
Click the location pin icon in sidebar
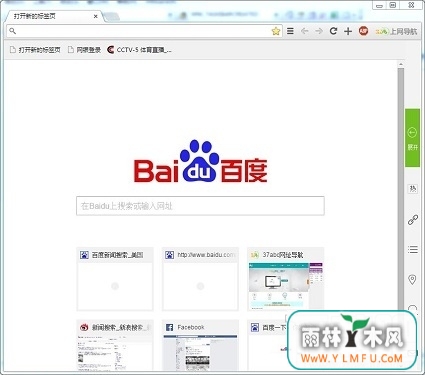(x=412, y=279)
